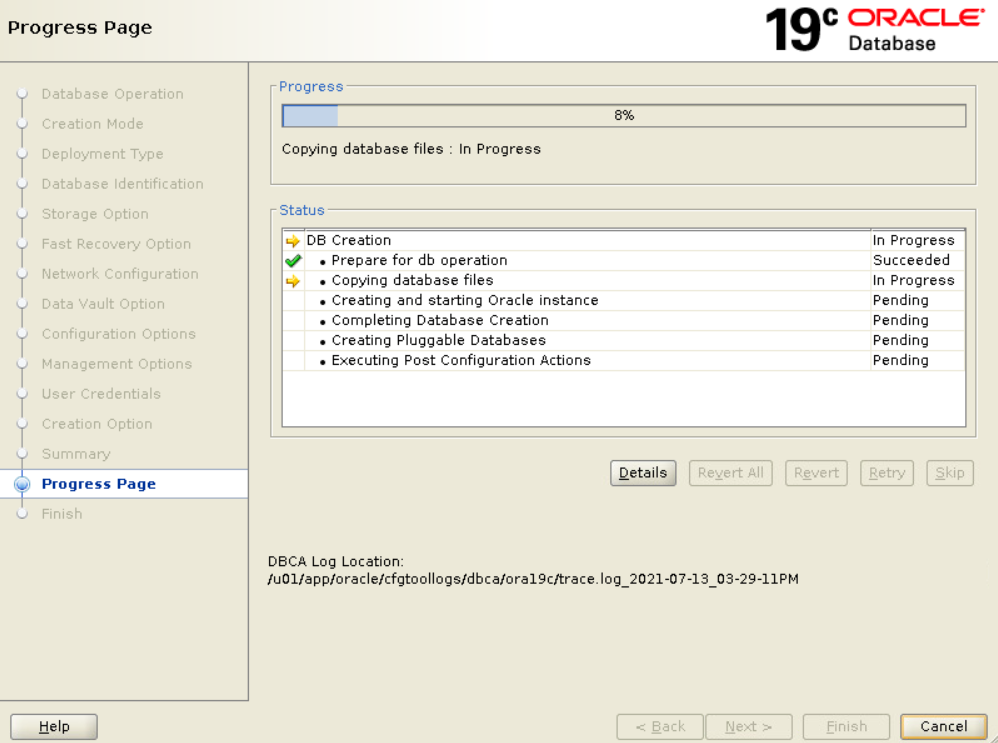Click the DBCA log file path text

pyautogui.click(x=533, y=579)
